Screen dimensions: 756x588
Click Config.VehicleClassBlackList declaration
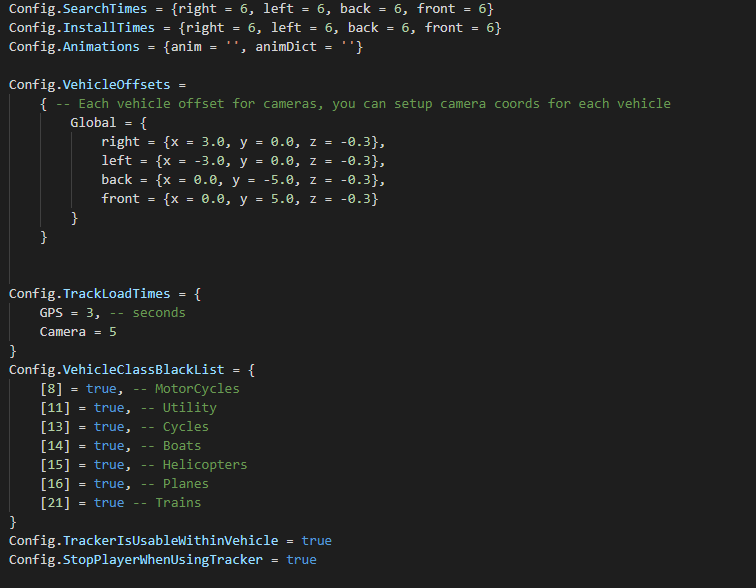pyautogui.click(x=132, y=370)
